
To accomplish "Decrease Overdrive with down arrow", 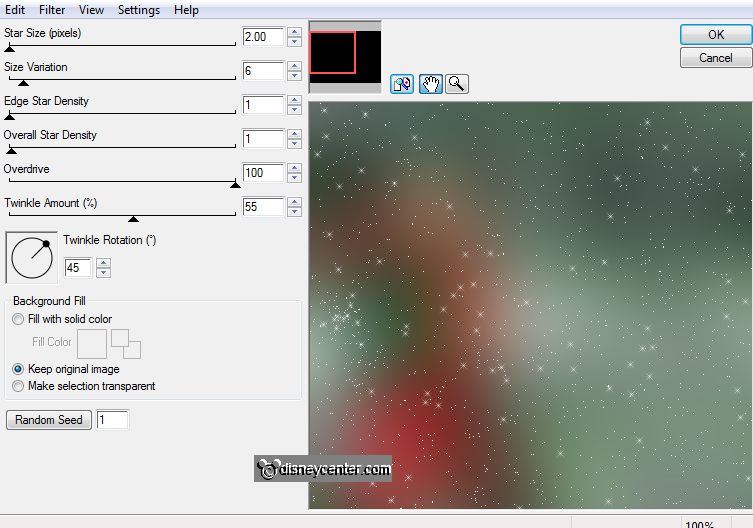I will (294, 178).
